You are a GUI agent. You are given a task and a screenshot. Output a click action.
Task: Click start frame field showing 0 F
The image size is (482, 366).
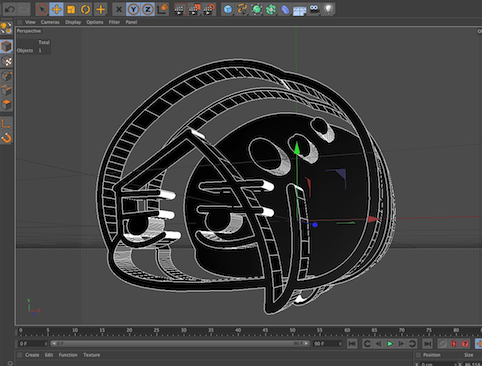tap(32, 344)
